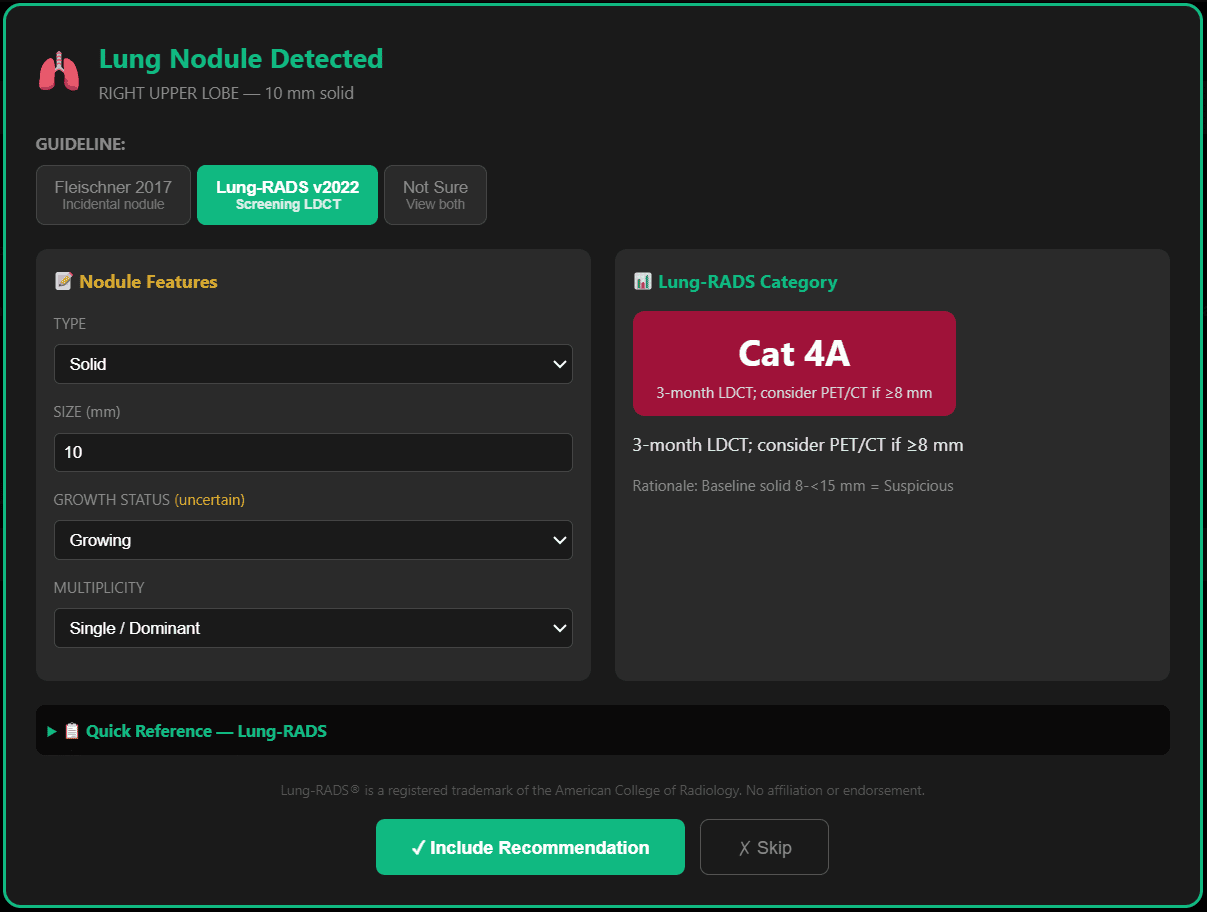Click the red Cat 4A category badge
The width and height of the screenshot is (1207, 912).
(x=794, y=363)
